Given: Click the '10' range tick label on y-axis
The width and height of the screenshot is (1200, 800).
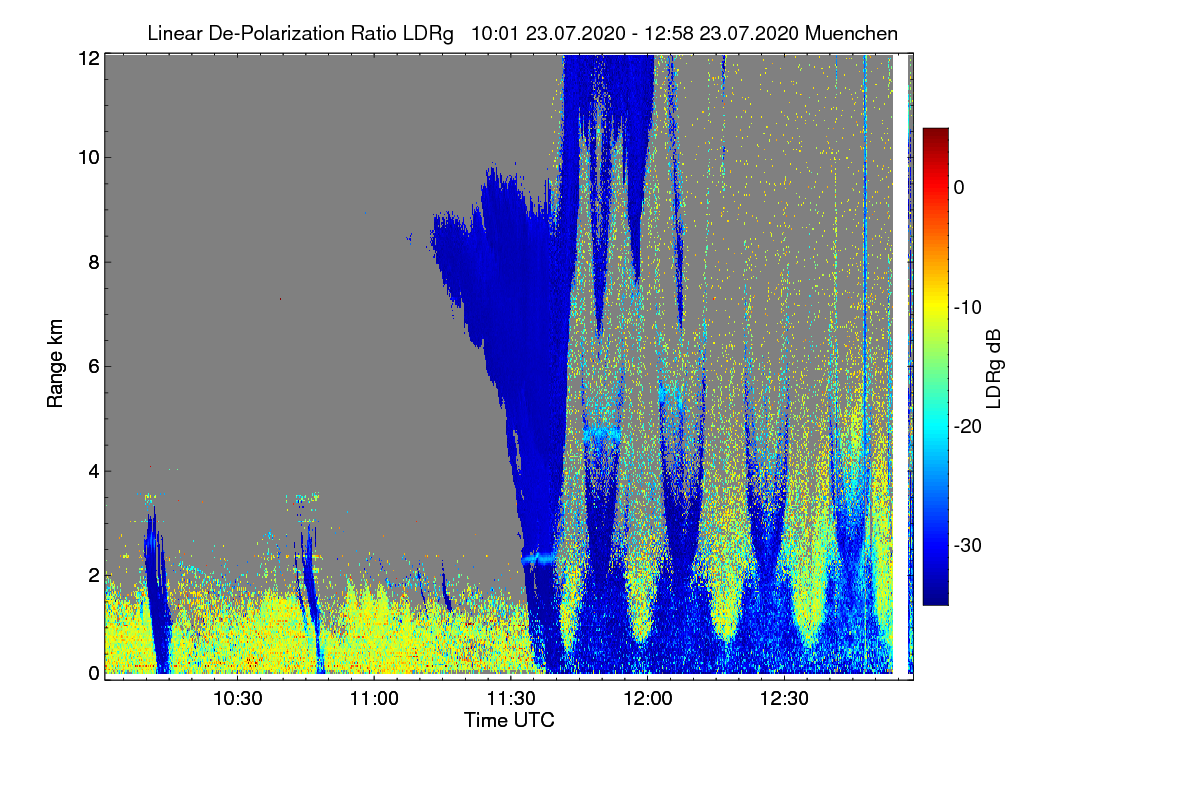Looking at the screenshot, I should [88, 157].
